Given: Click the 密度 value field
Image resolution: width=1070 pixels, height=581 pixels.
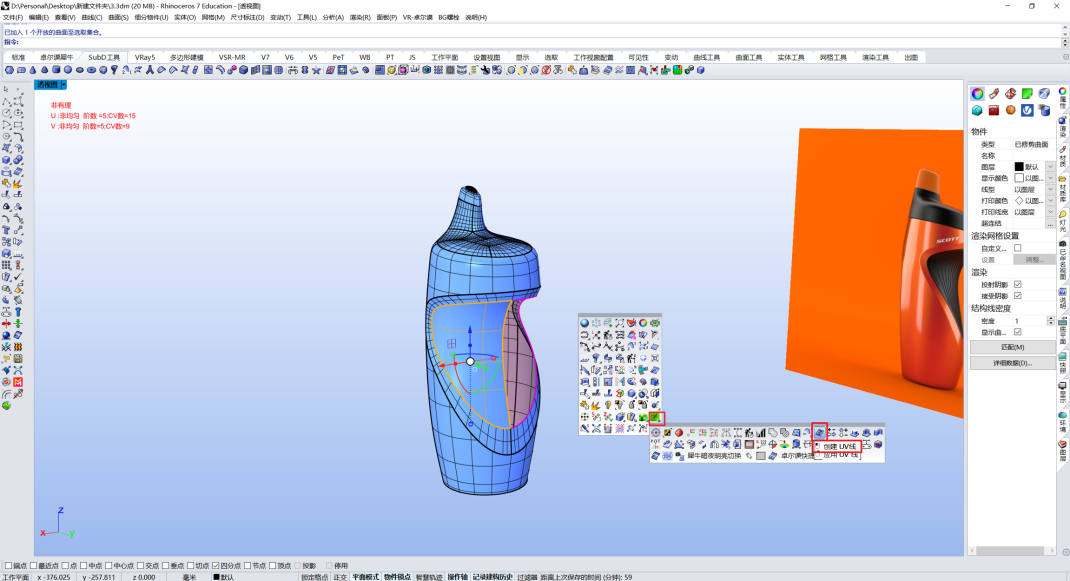Looking at the screenshot, I should (x=1029, y=320).
